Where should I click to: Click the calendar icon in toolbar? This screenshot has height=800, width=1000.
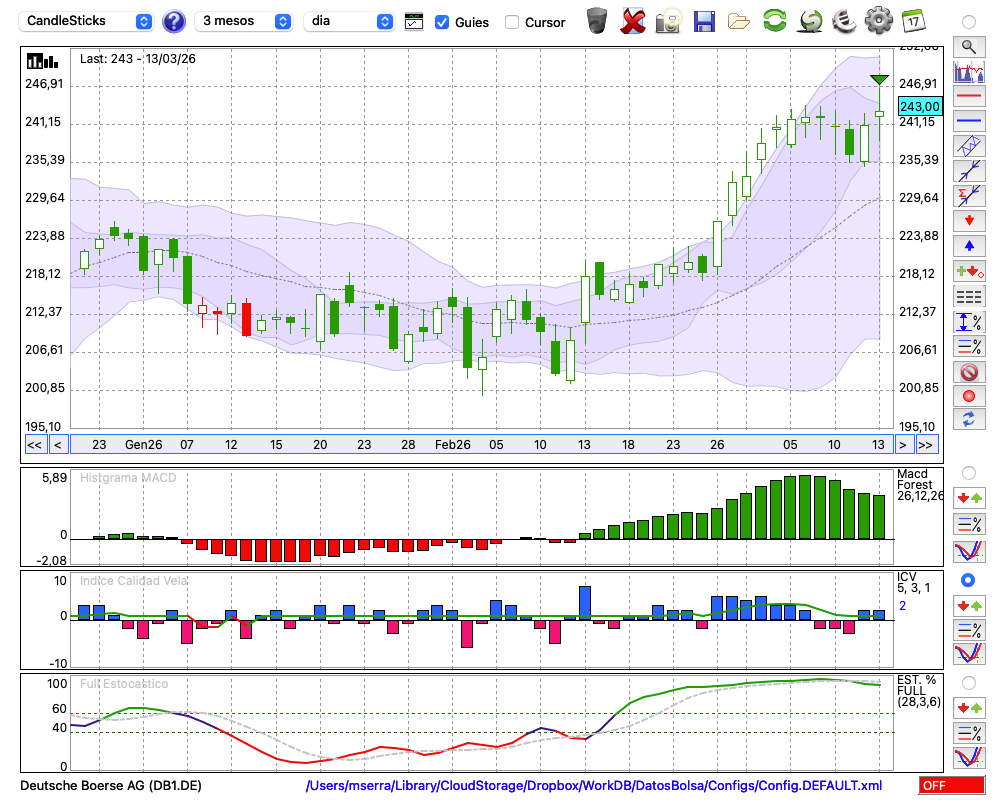[x=913, y=21]
